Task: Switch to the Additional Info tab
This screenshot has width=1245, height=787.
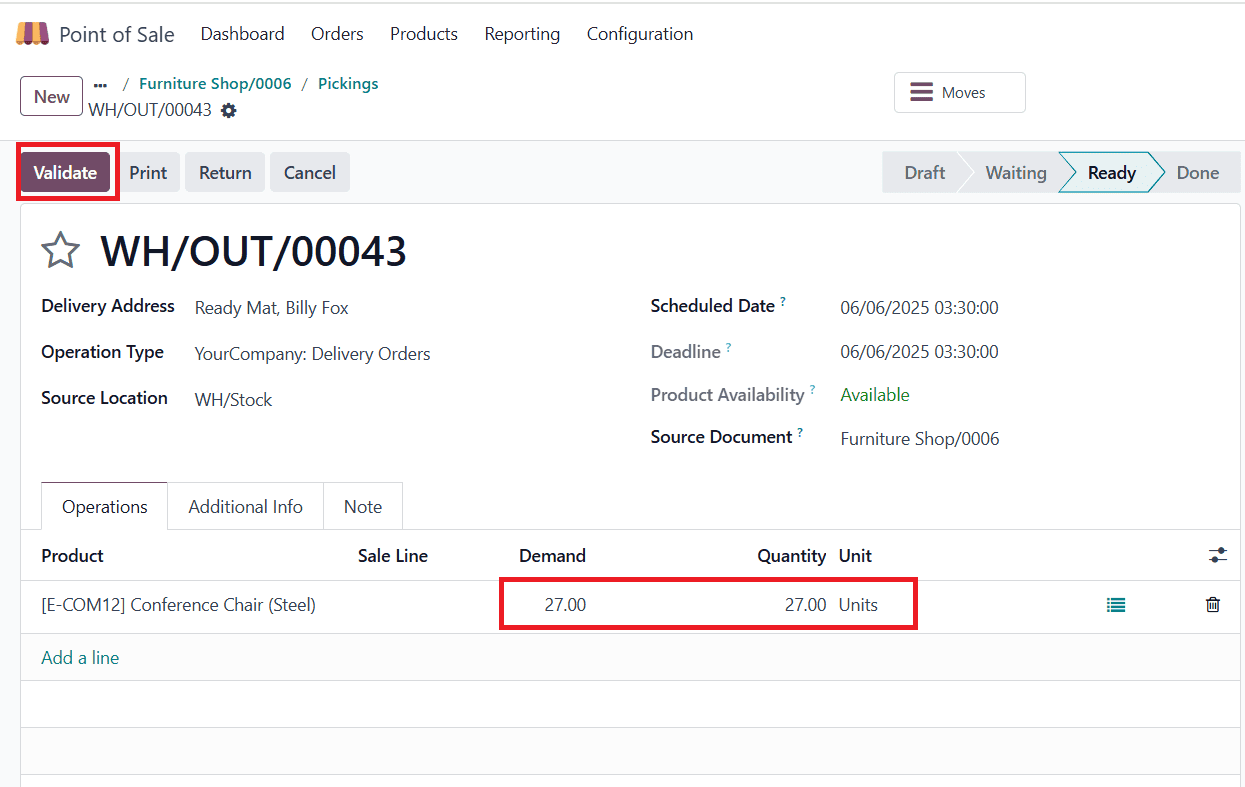Action: (246, 506)
